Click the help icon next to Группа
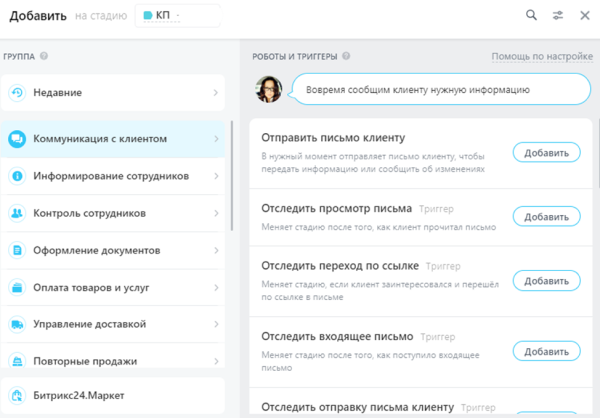This screenshot has height=418, width=600. (45, 57)
